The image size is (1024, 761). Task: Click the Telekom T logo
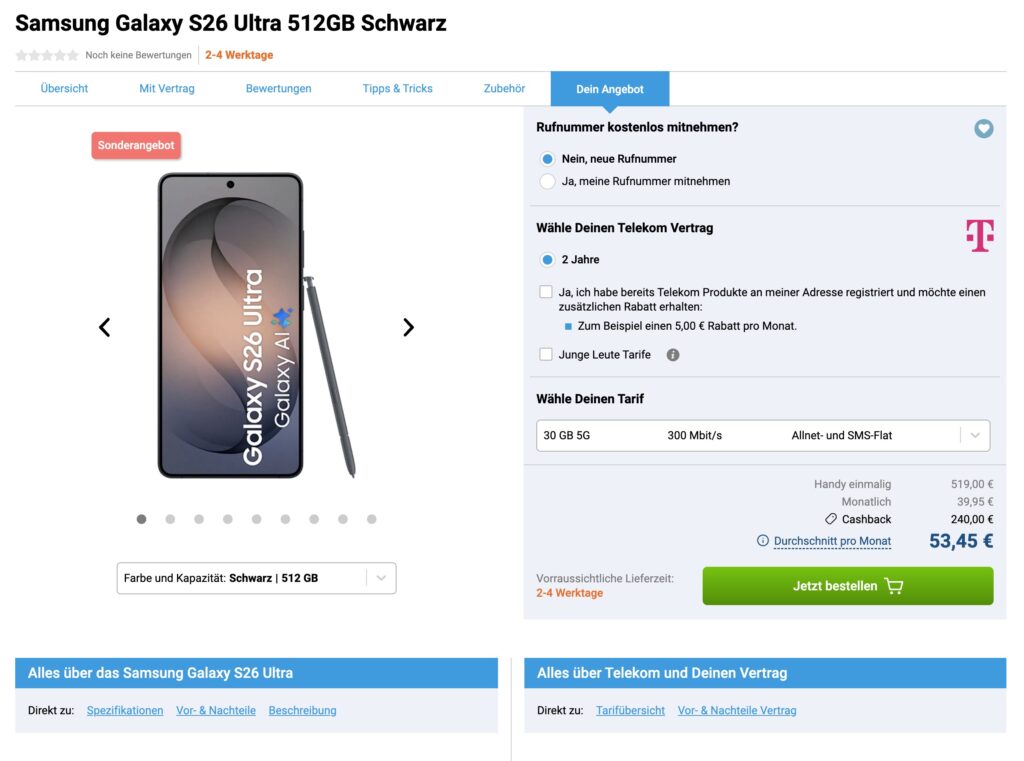[x=979, y=236]
